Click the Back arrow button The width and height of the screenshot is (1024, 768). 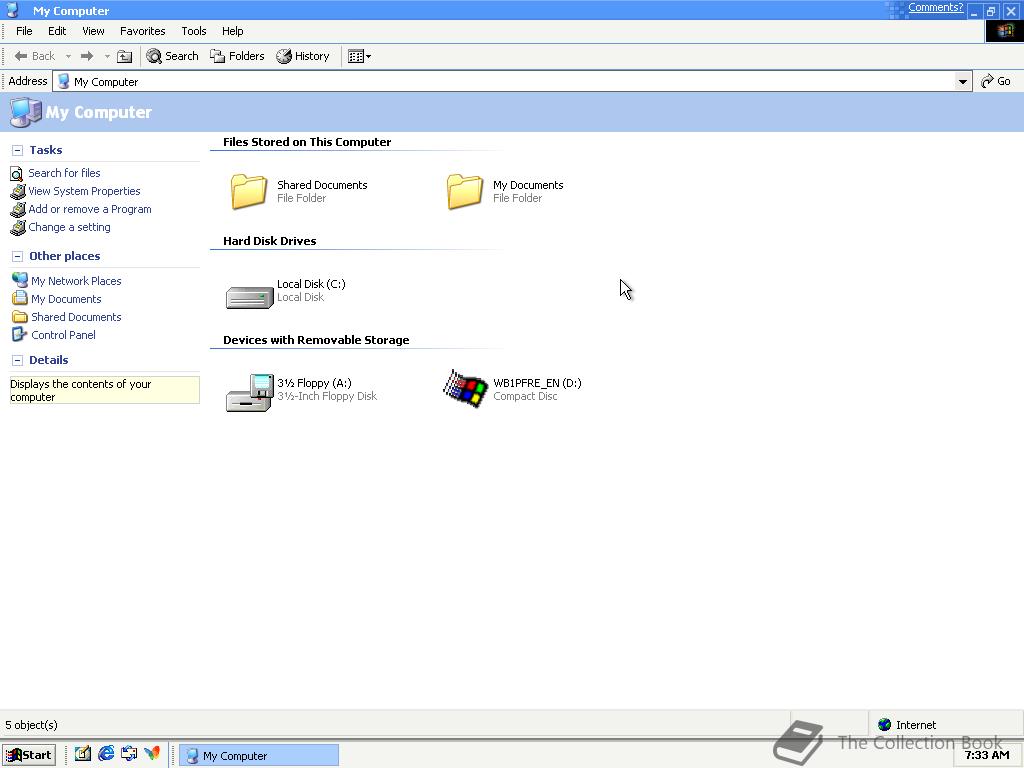pos(35,56)
